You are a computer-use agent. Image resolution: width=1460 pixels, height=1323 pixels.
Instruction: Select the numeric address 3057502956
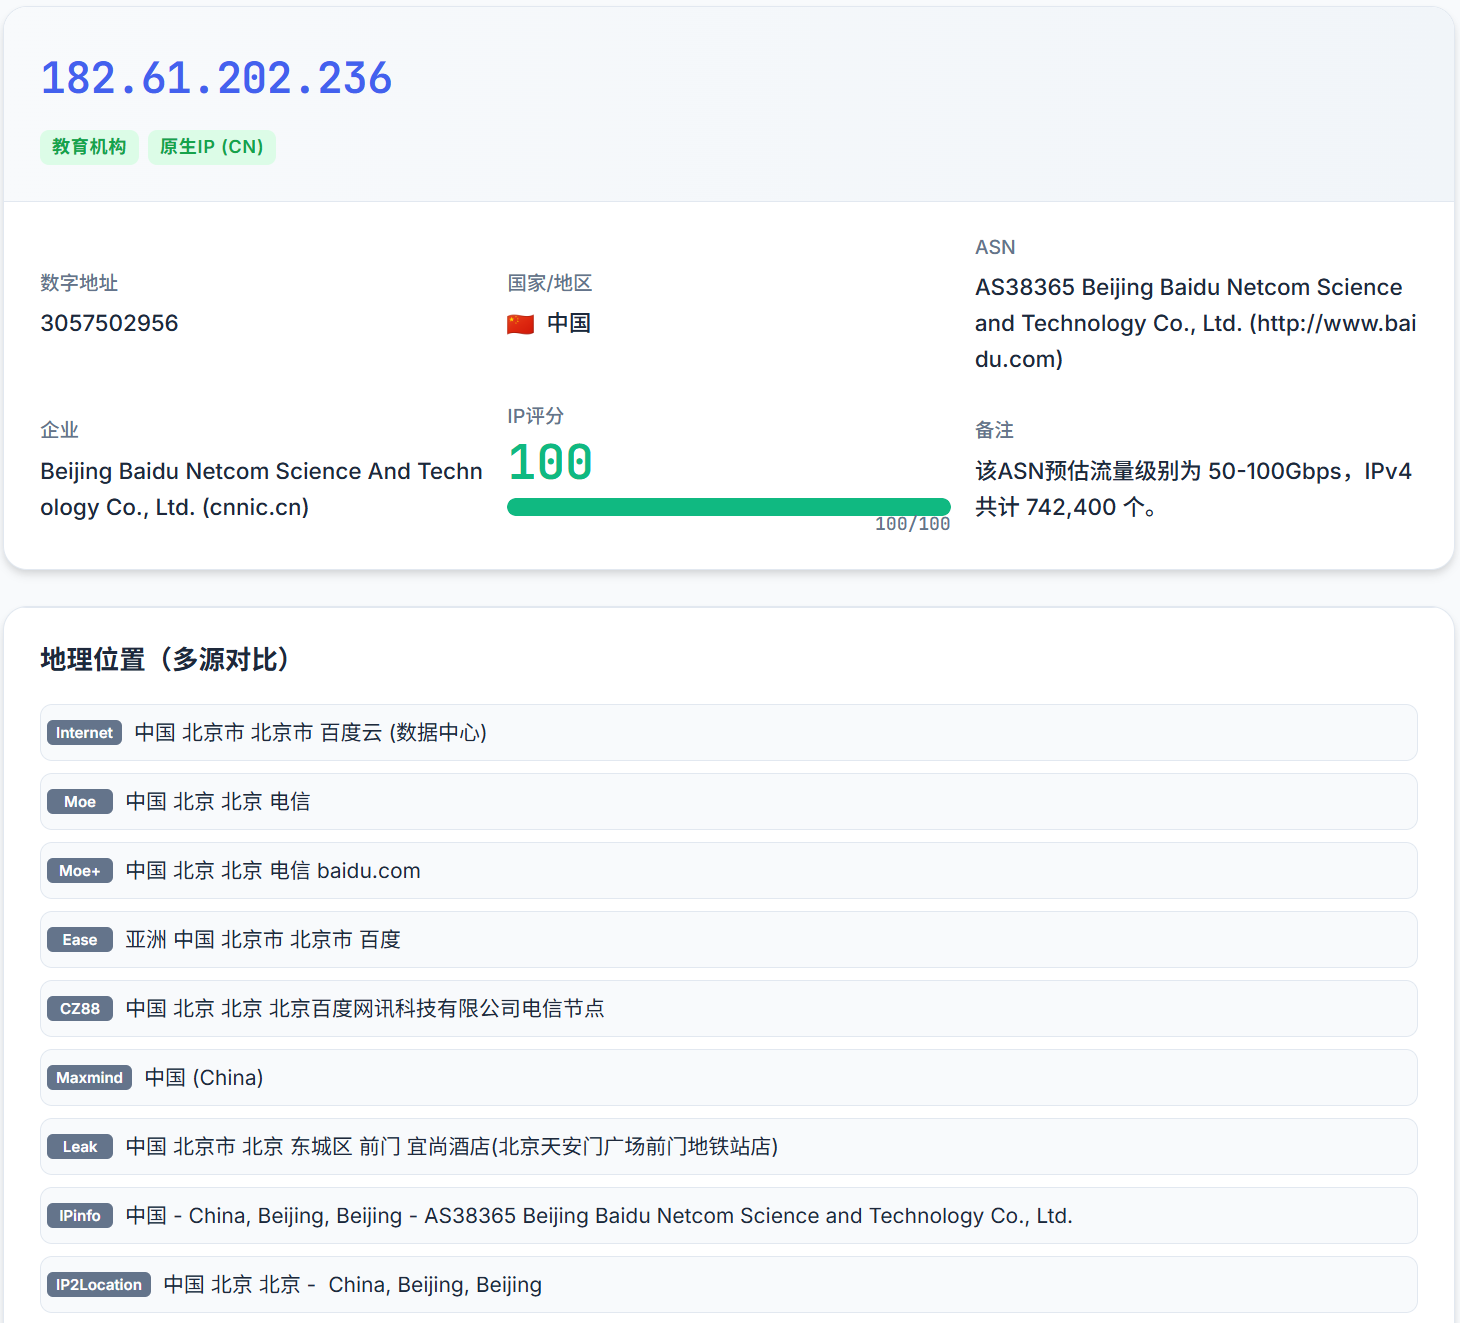coord(109,323)
